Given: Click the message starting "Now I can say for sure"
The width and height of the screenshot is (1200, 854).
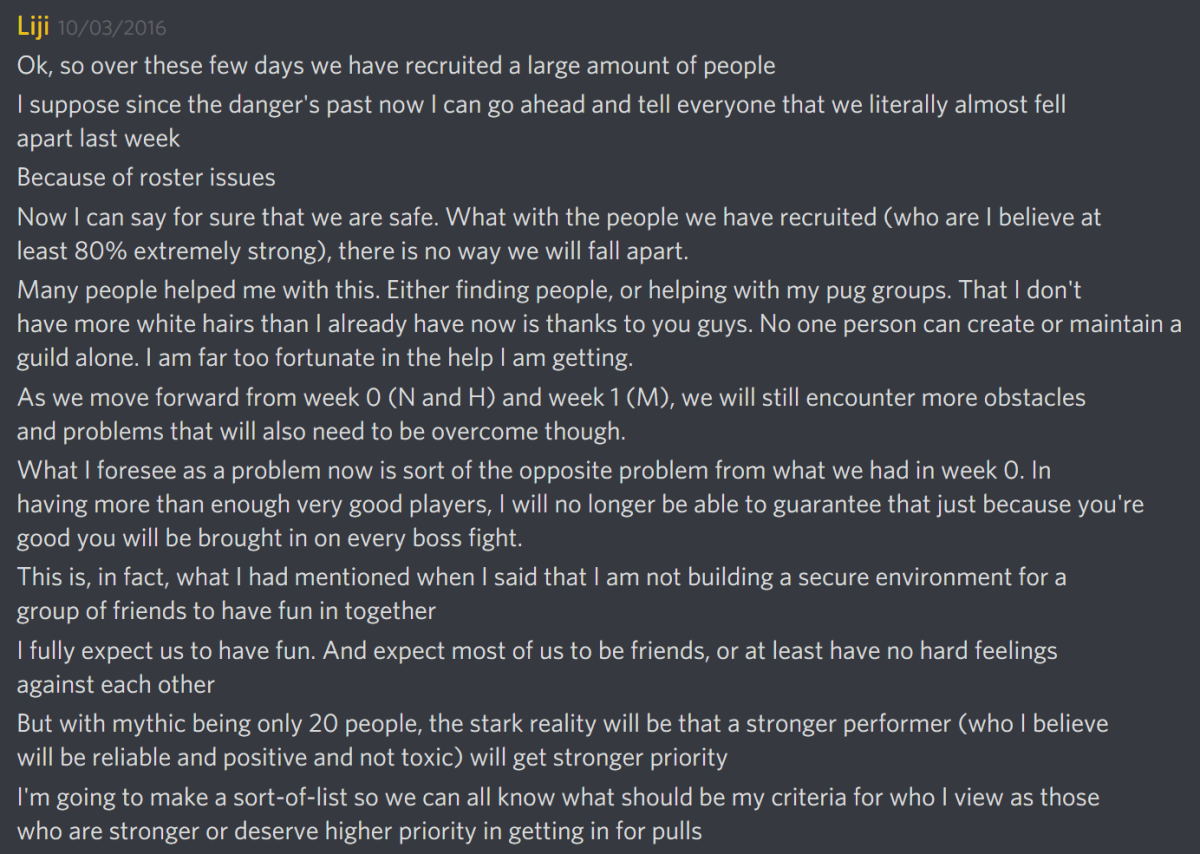Looking at the screenshot, I should [x=558, y=215].
